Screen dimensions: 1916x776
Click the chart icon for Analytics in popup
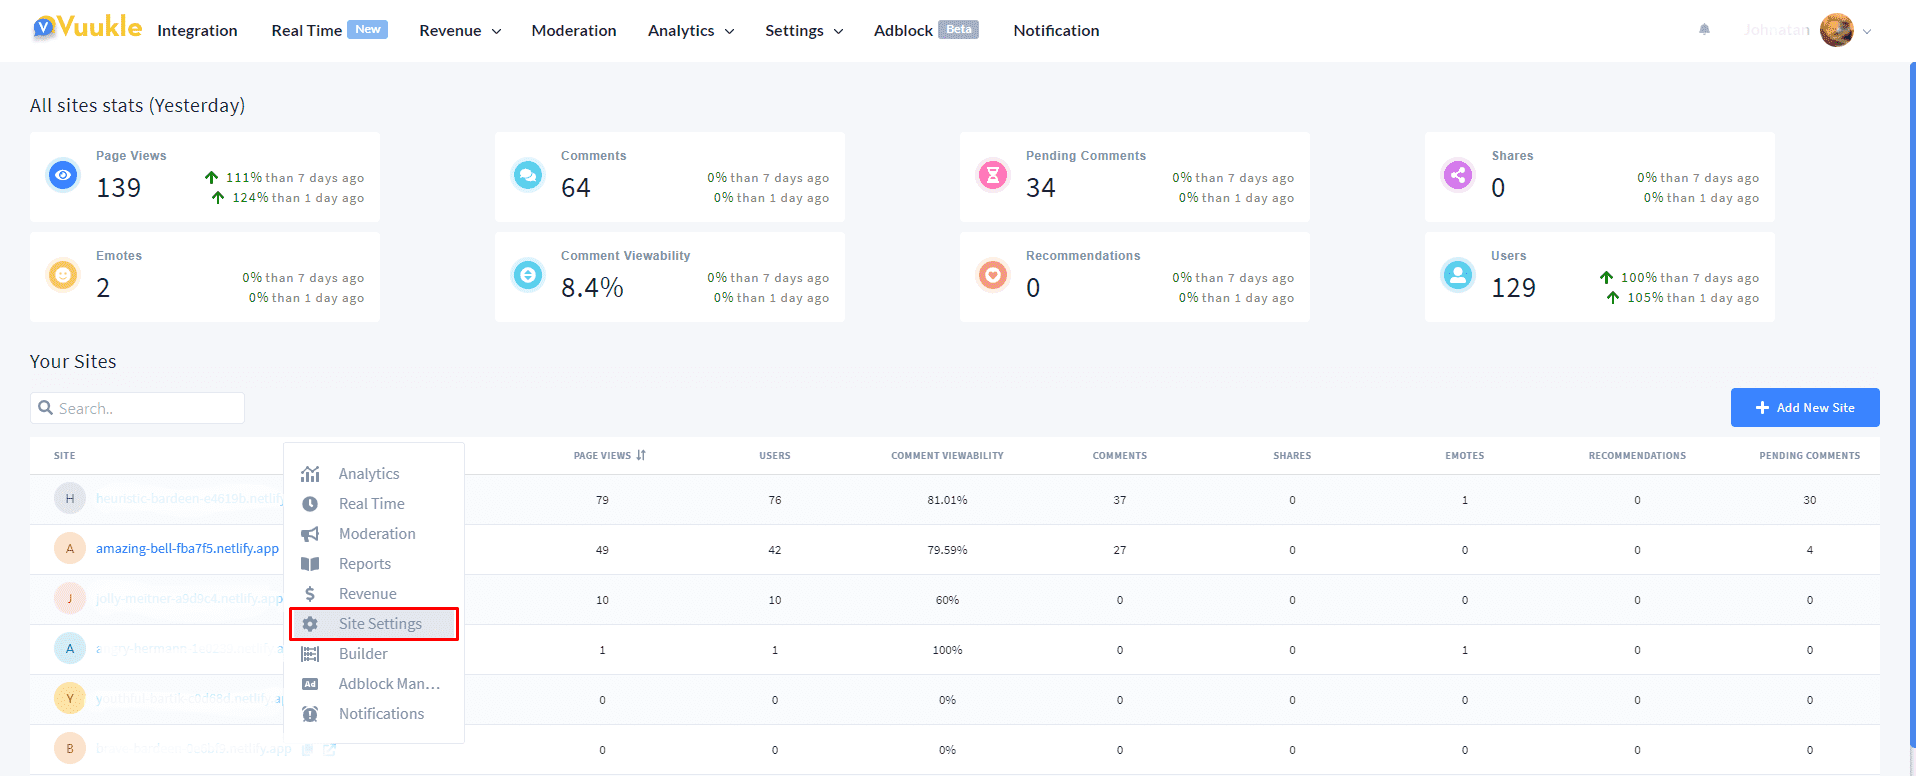pyautogui.click(x=310, y=474)
